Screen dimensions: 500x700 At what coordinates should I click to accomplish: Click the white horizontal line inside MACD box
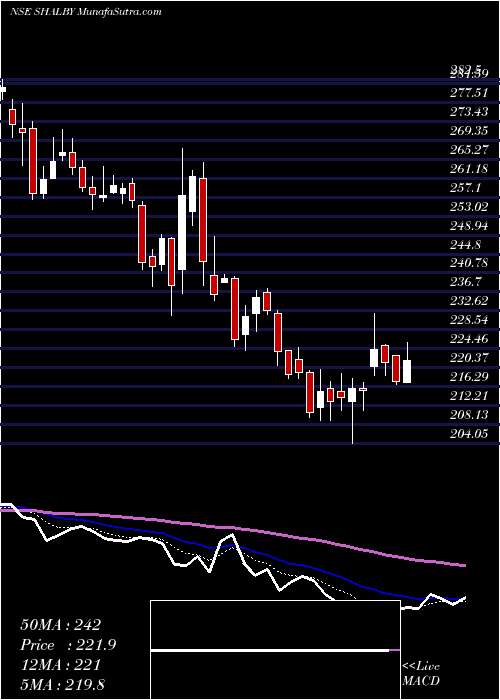(270, 651)
